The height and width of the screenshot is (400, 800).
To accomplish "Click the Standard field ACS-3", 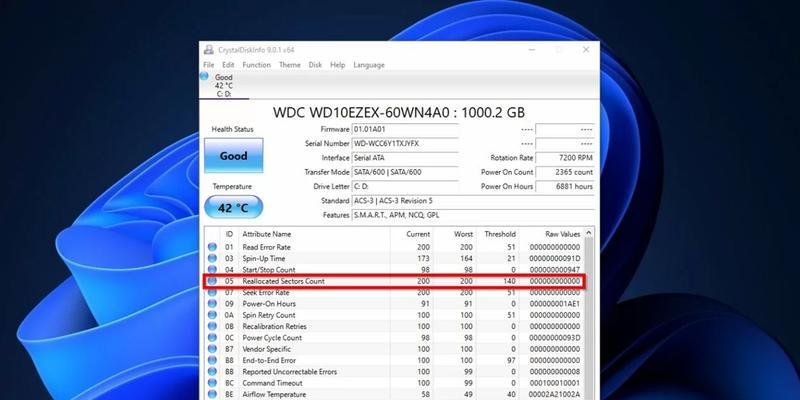I will tap(473, 201).
